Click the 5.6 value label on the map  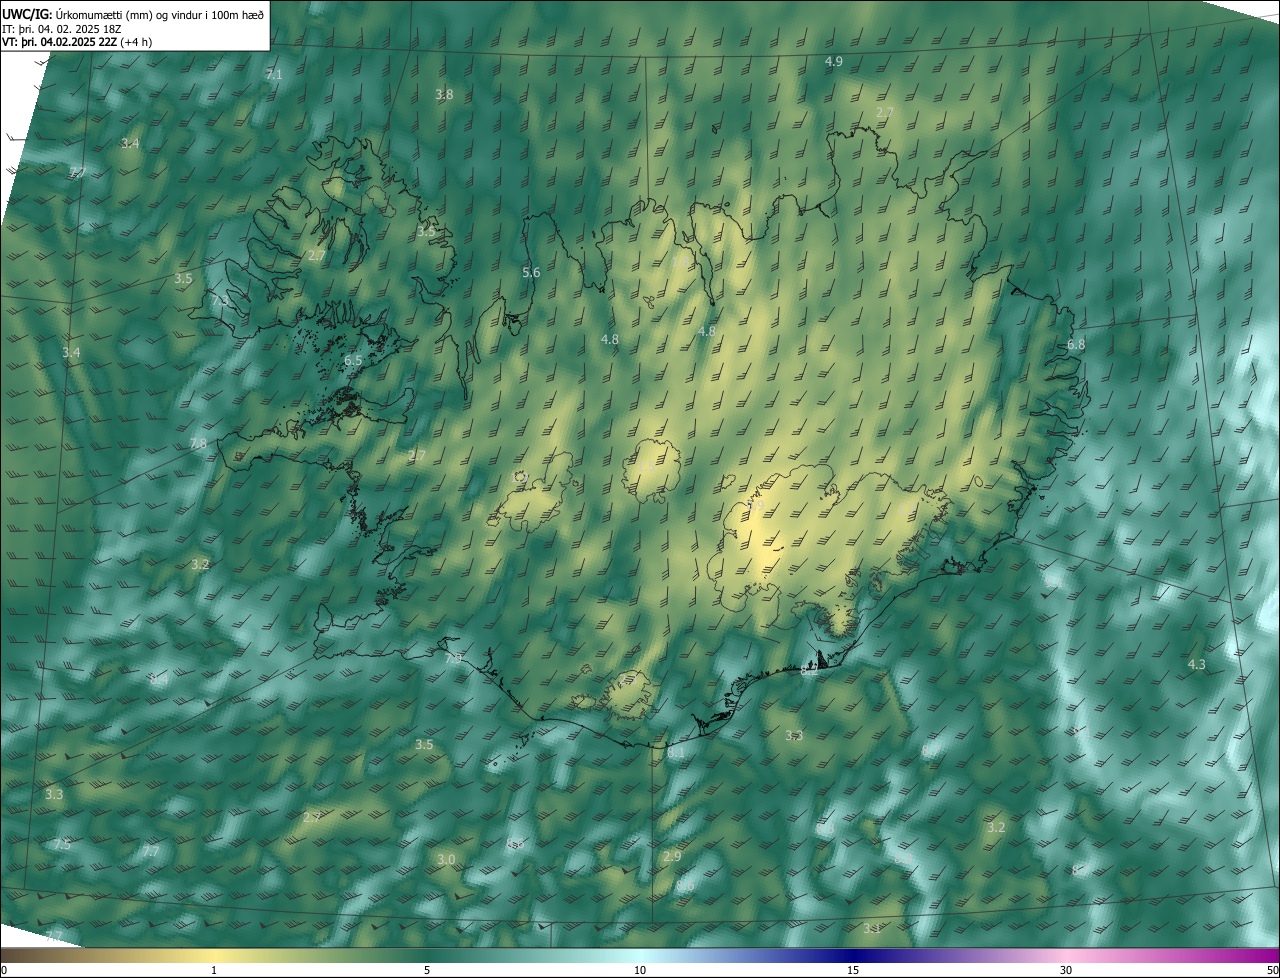pyautogui.click(x=531, y=272)
